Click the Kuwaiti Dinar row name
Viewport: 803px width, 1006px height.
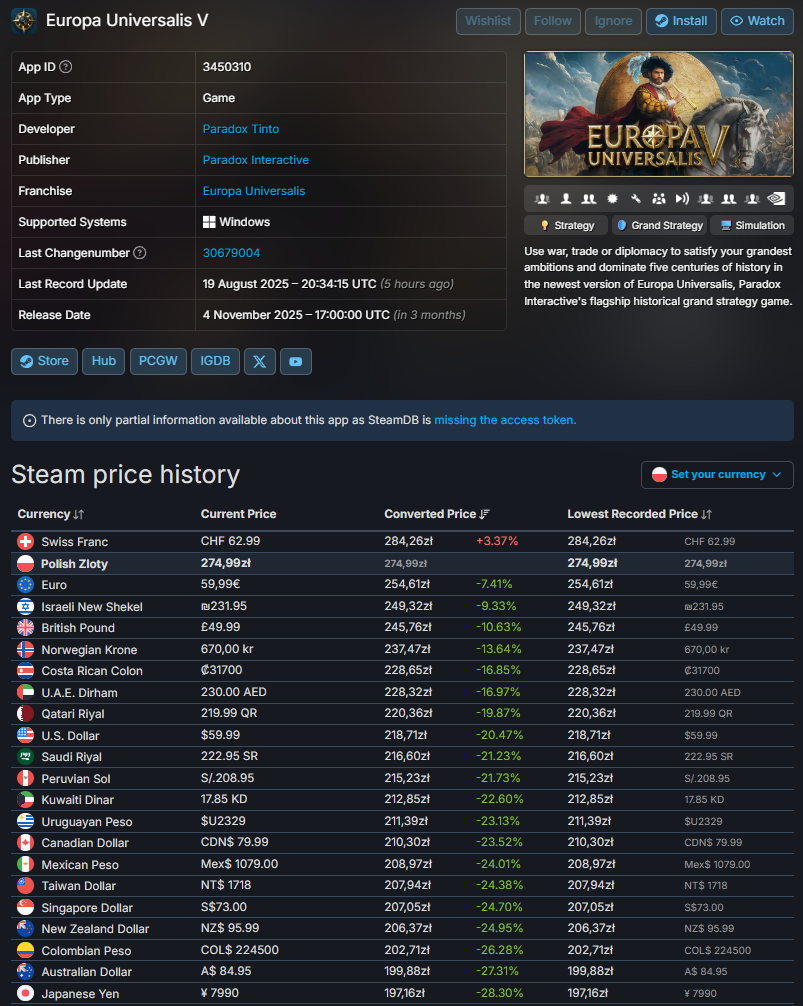click(78, 799)
